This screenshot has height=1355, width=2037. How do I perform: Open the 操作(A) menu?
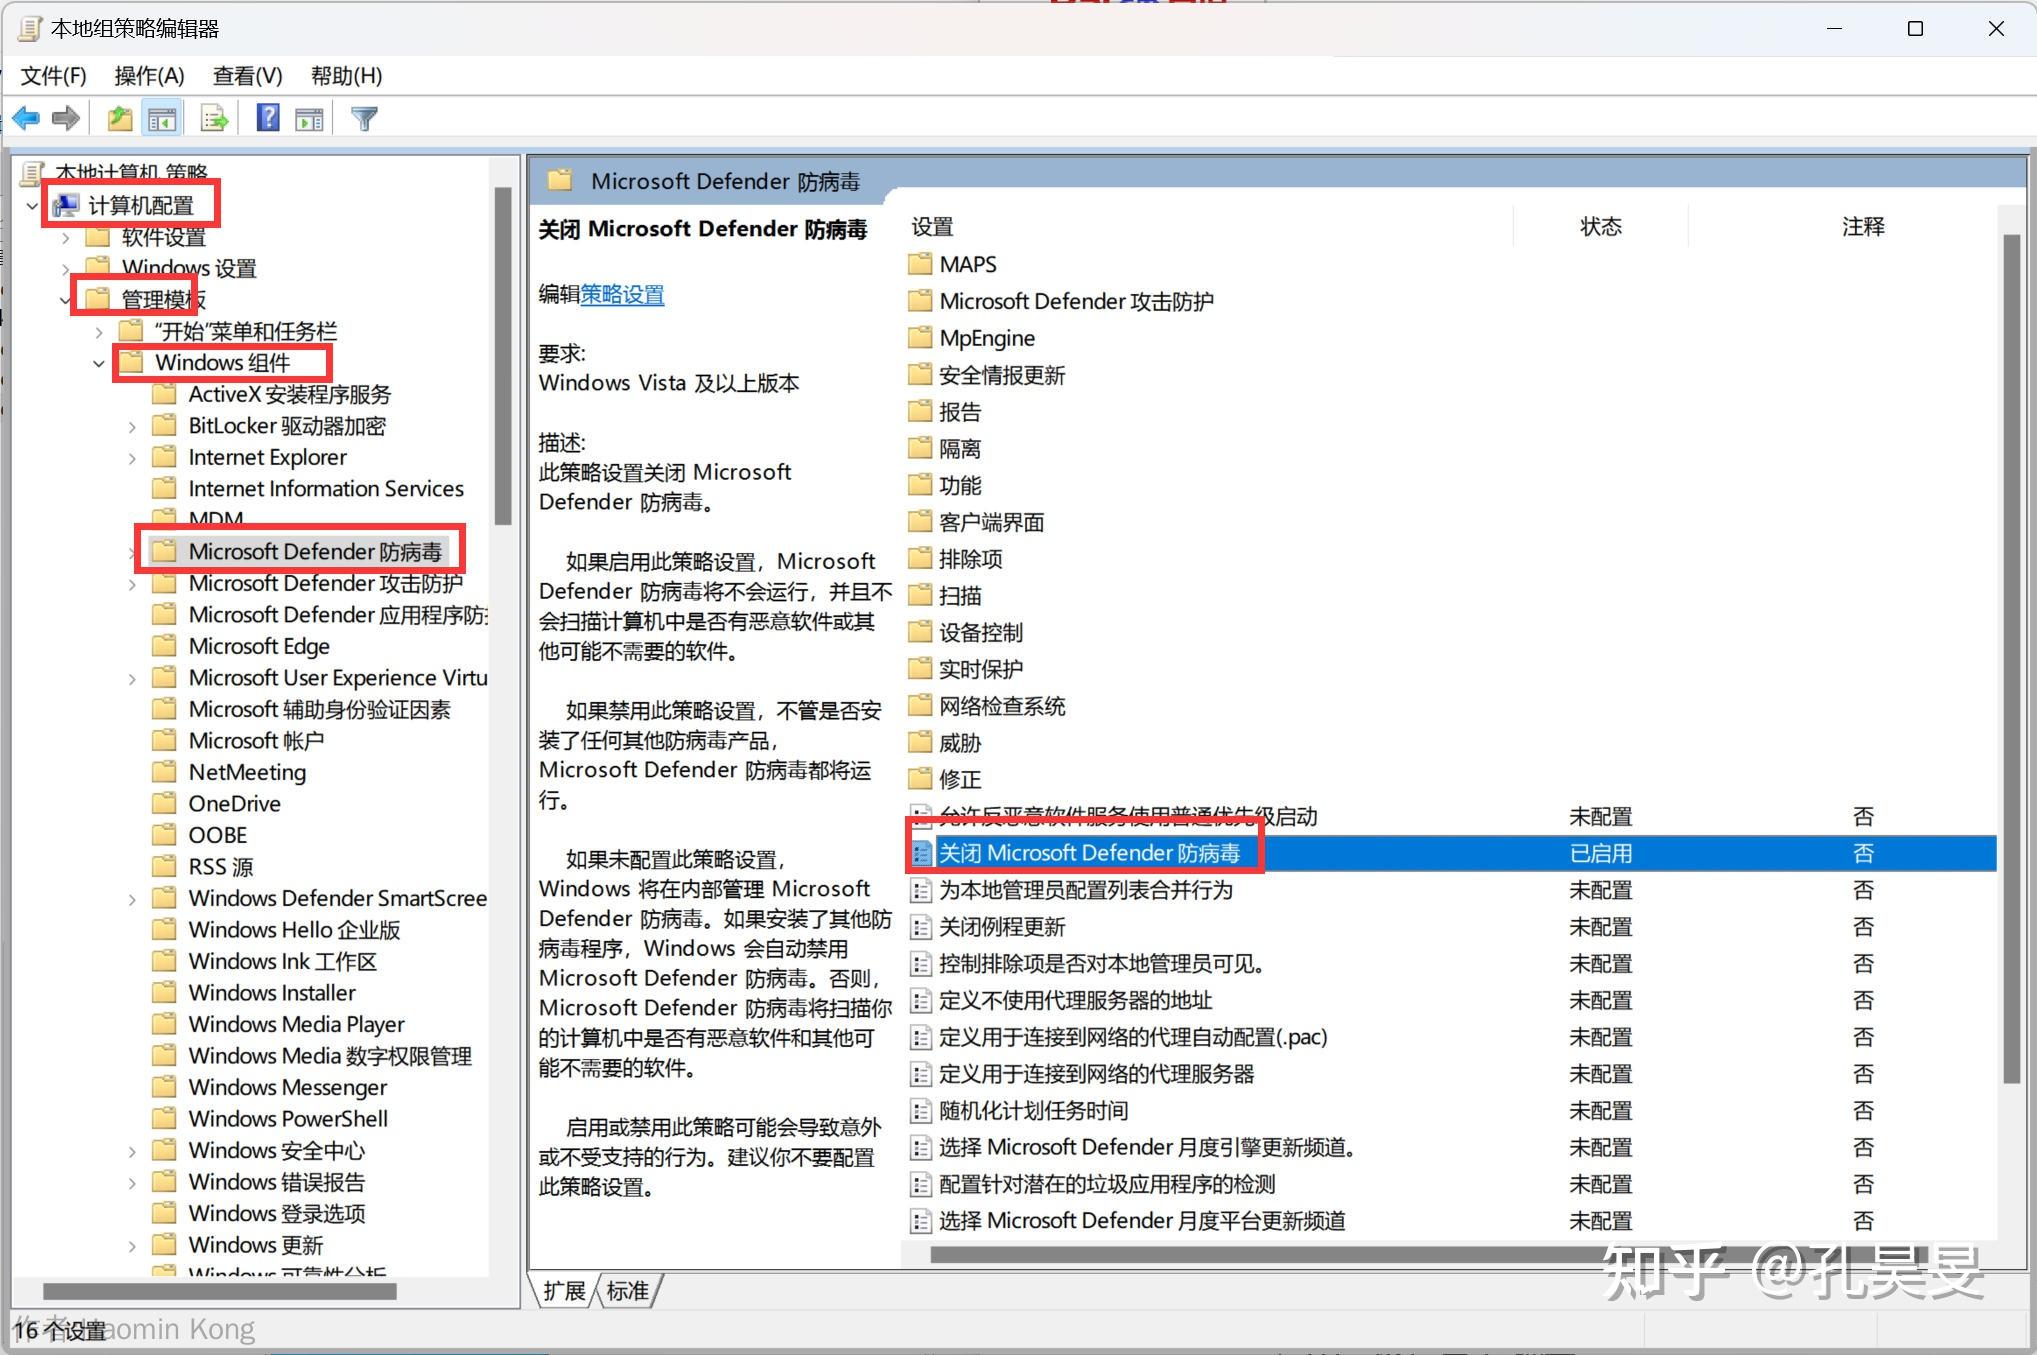click(x=149, y=76)
